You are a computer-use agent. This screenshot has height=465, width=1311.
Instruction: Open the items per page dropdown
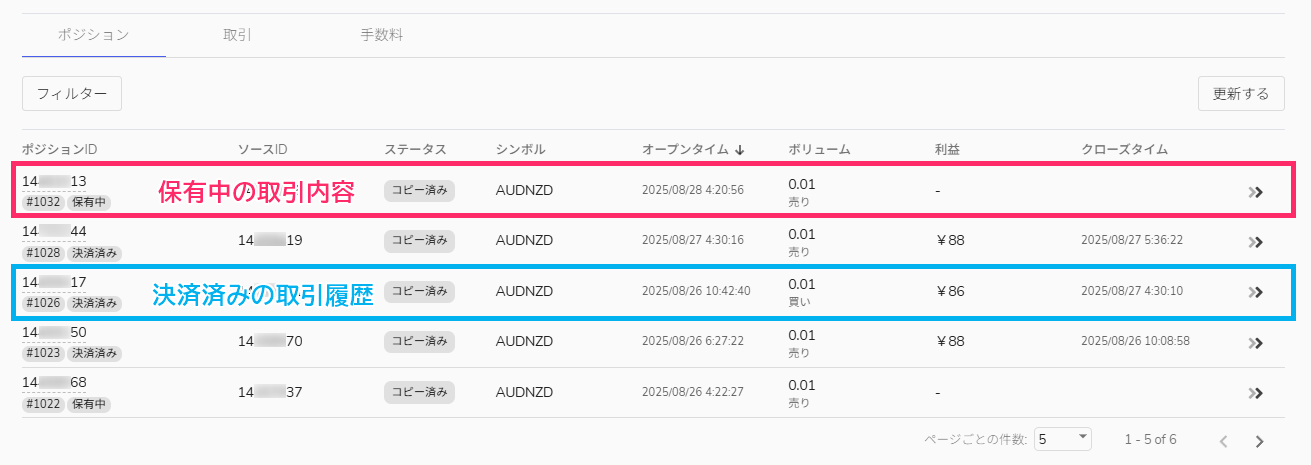(1062, 439)
